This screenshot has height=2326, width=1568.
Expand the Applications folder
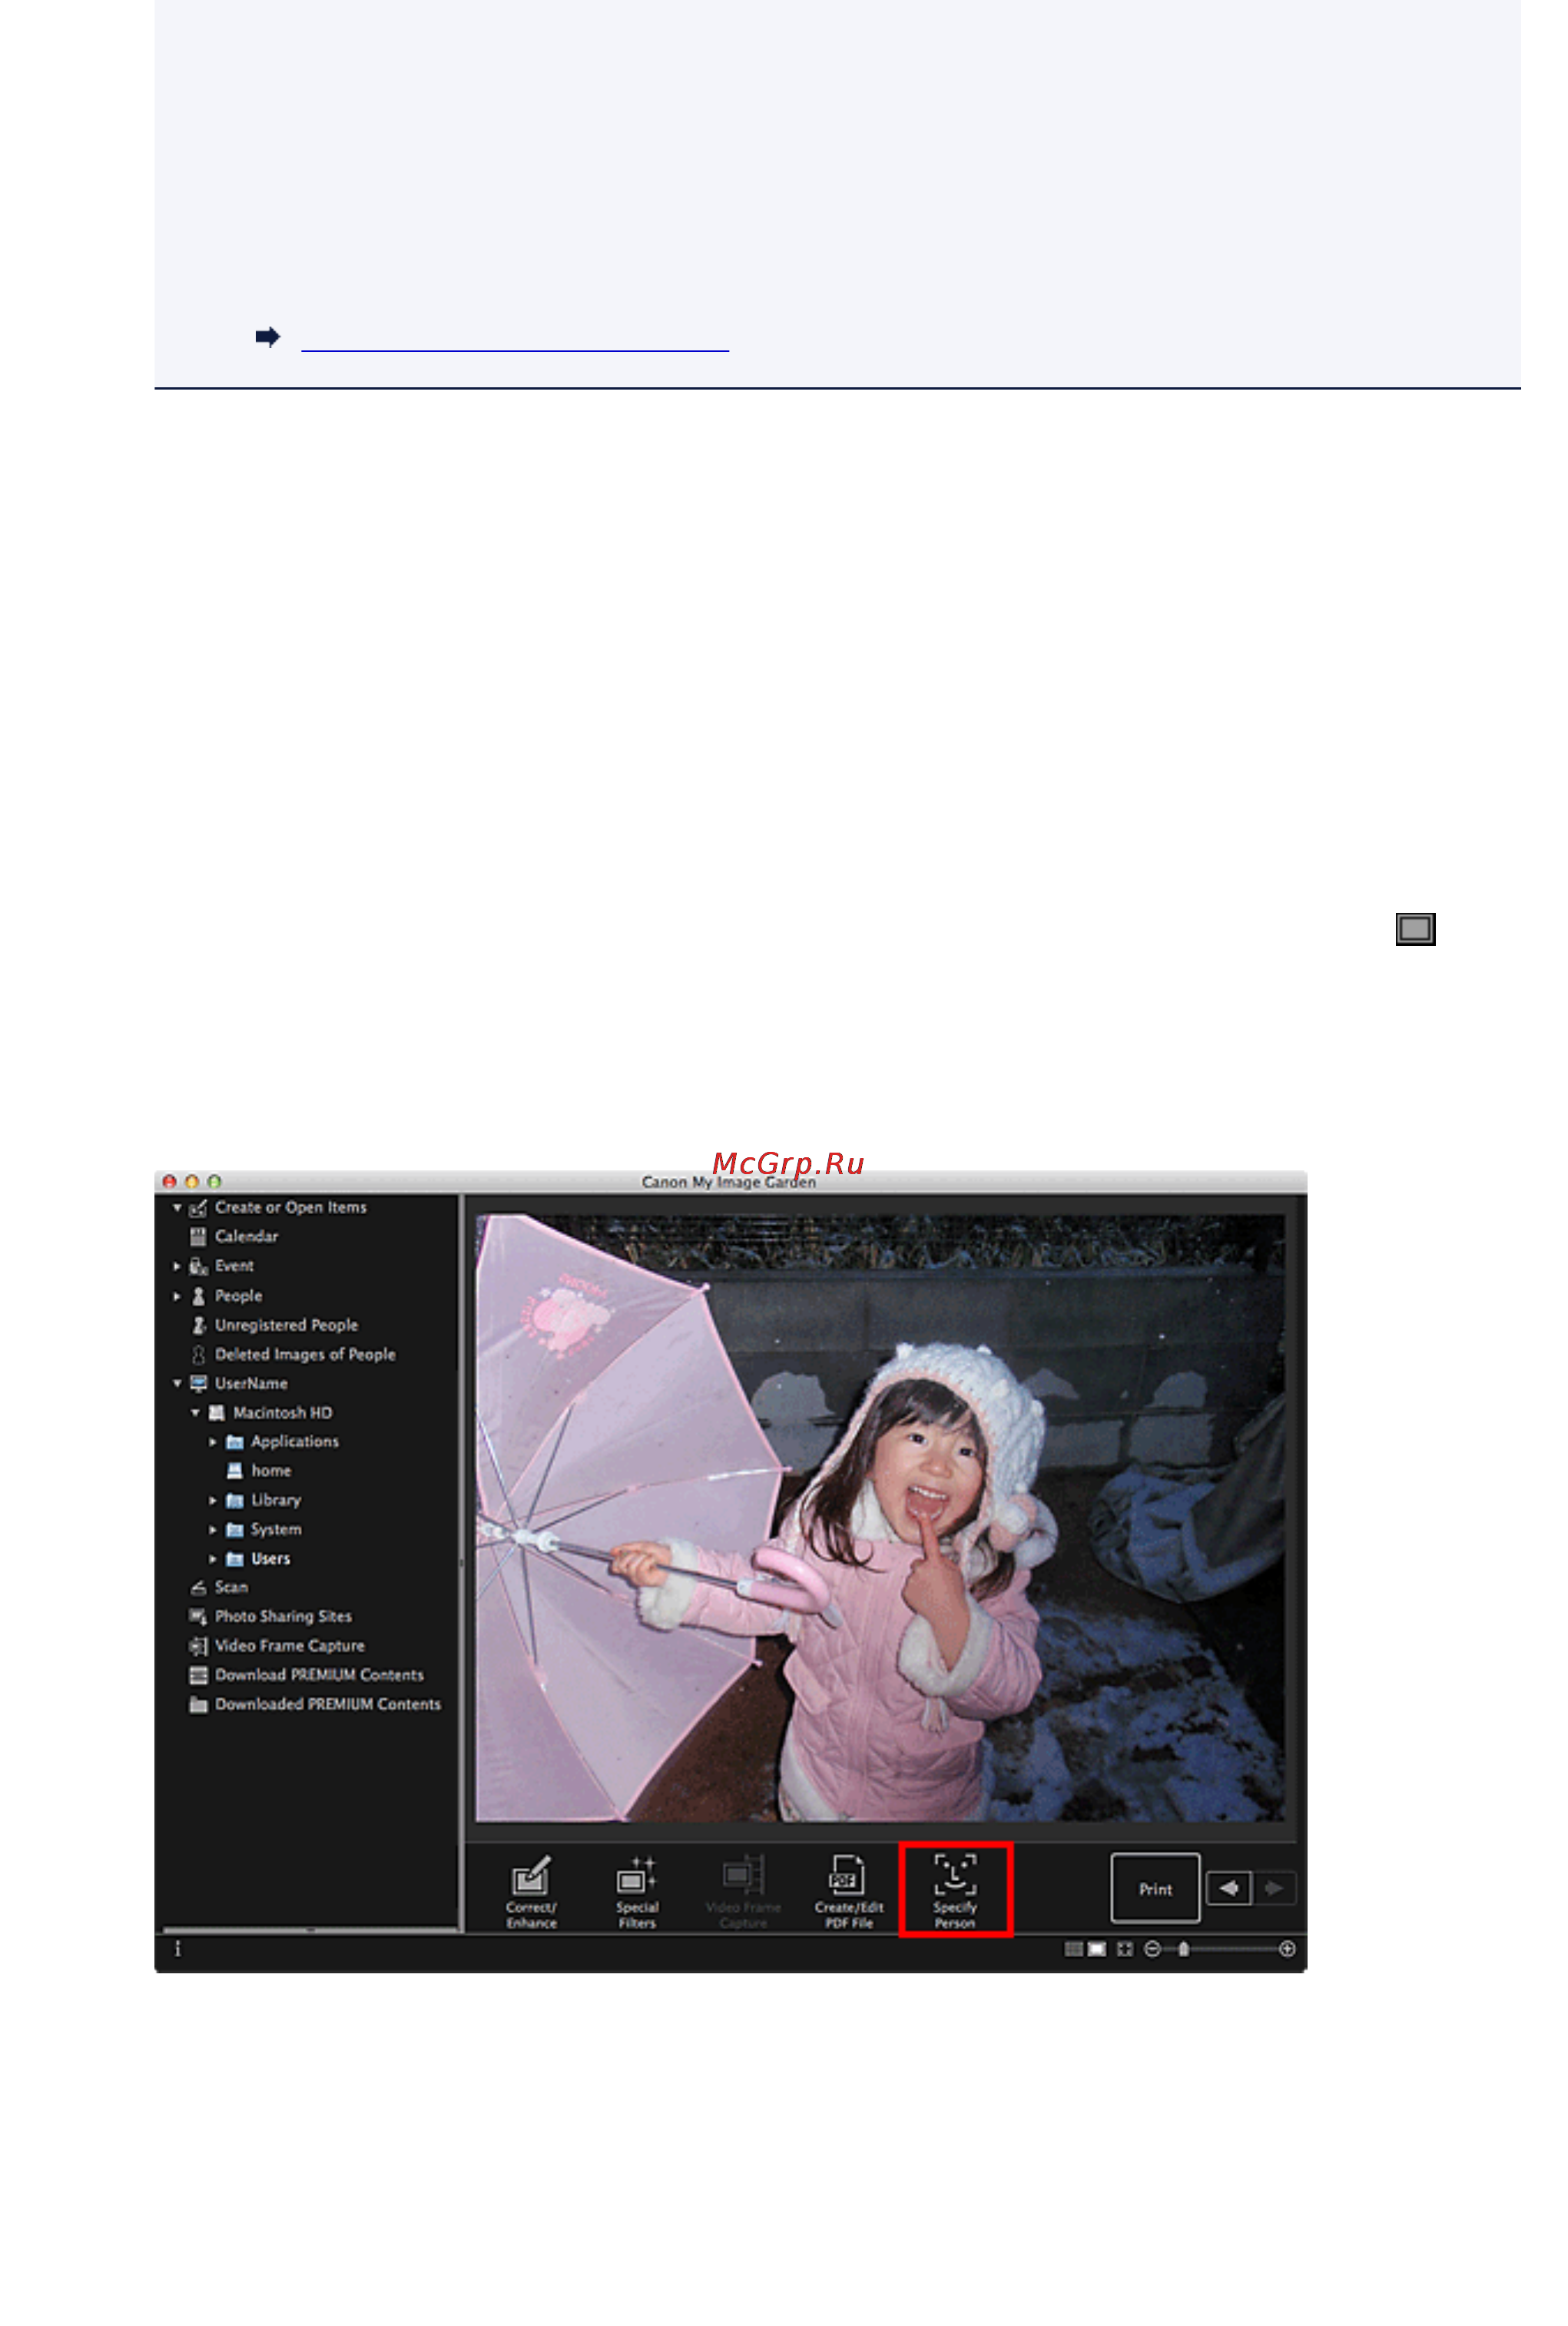[x=213, y=1442]
